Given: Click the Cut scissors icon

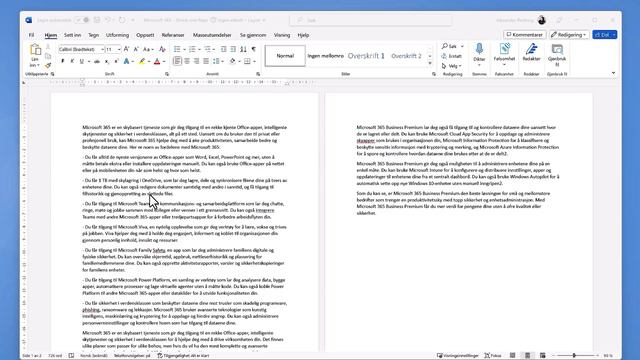Looking at the screenshot, I should [x=48, y=47].
